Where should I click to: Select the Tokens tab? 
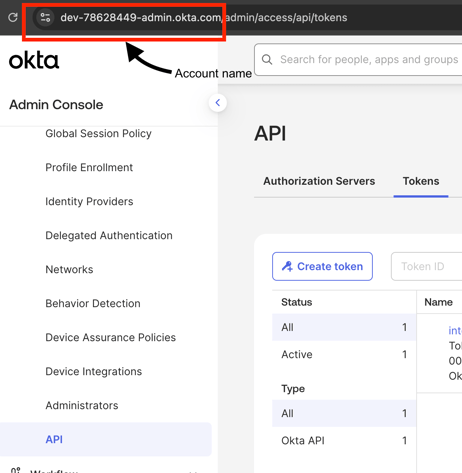(x=421, y=181)
